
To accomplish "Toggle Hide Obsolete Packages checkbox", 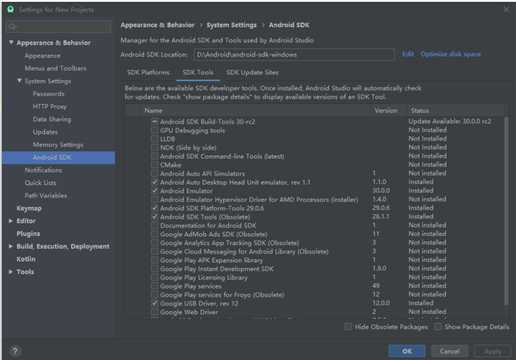I will pyautogui.click(x=348, y=327).
